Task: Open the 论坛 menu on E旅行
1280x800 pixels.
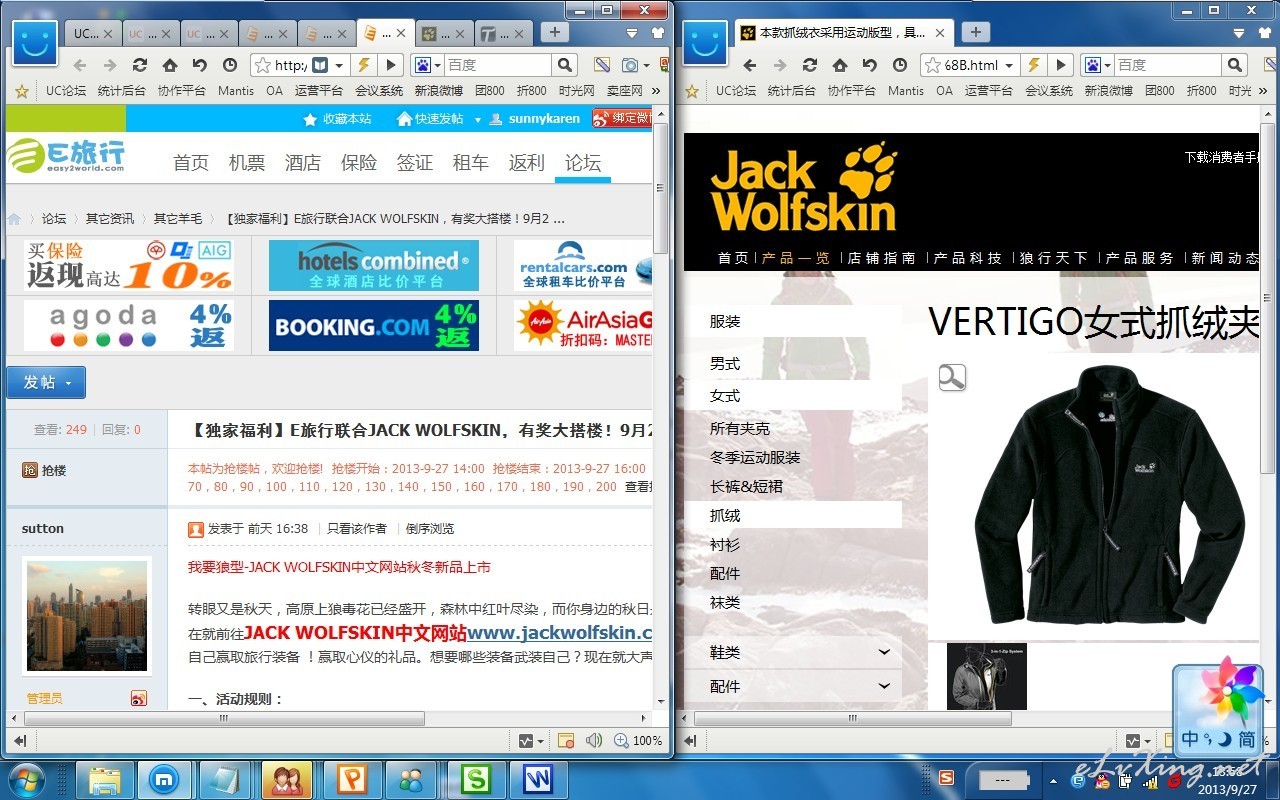Action: (x=583, y=162)
